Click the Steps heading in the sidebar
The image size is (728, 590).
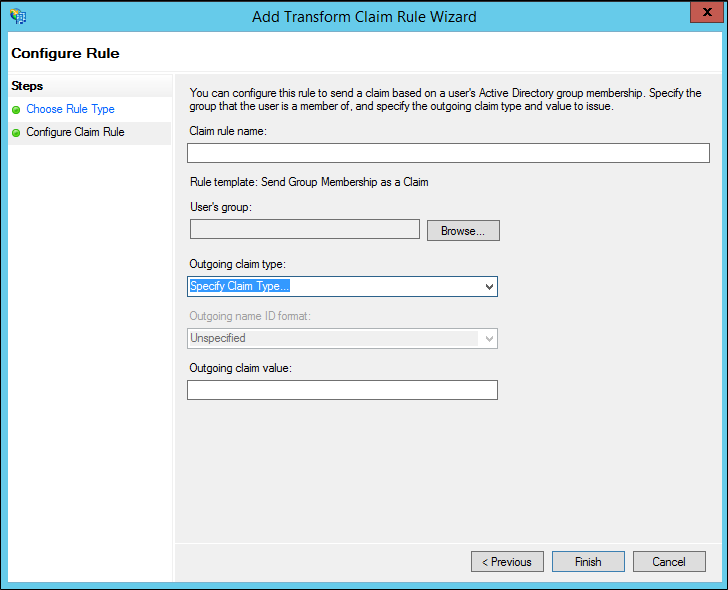27,87
